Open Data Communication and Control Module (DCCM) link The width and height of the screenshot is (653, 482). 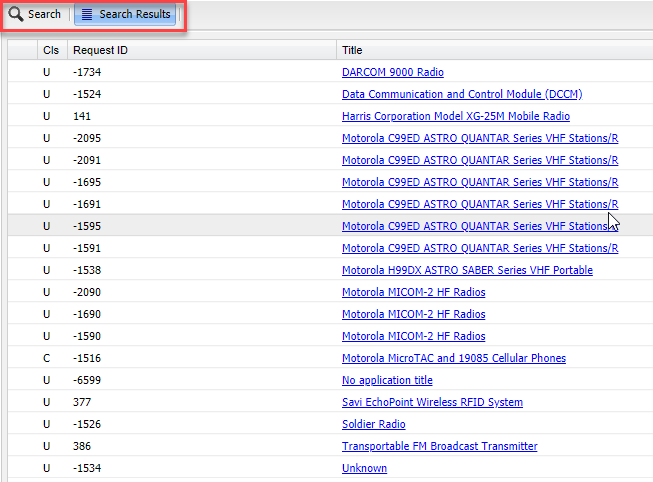[462, 94]
